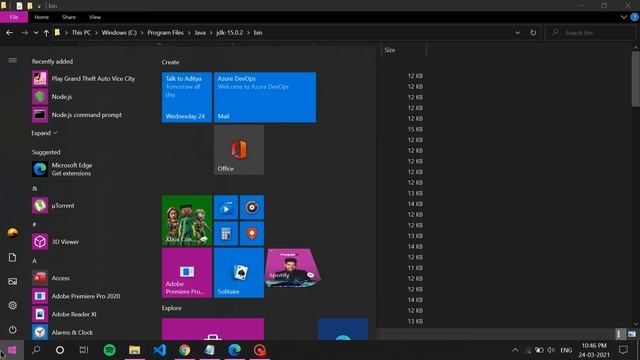Open Cortana from the taskbar

point(60,350)
